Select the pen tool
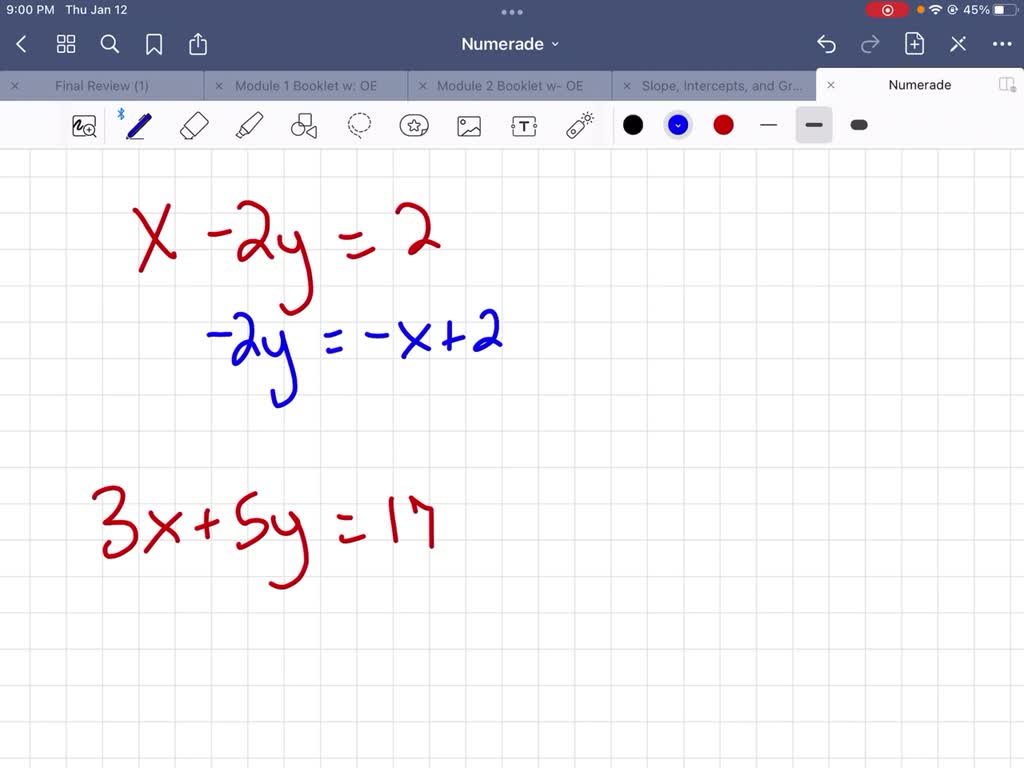Viewport: 1024px width, 768px height. click(137, 125)
